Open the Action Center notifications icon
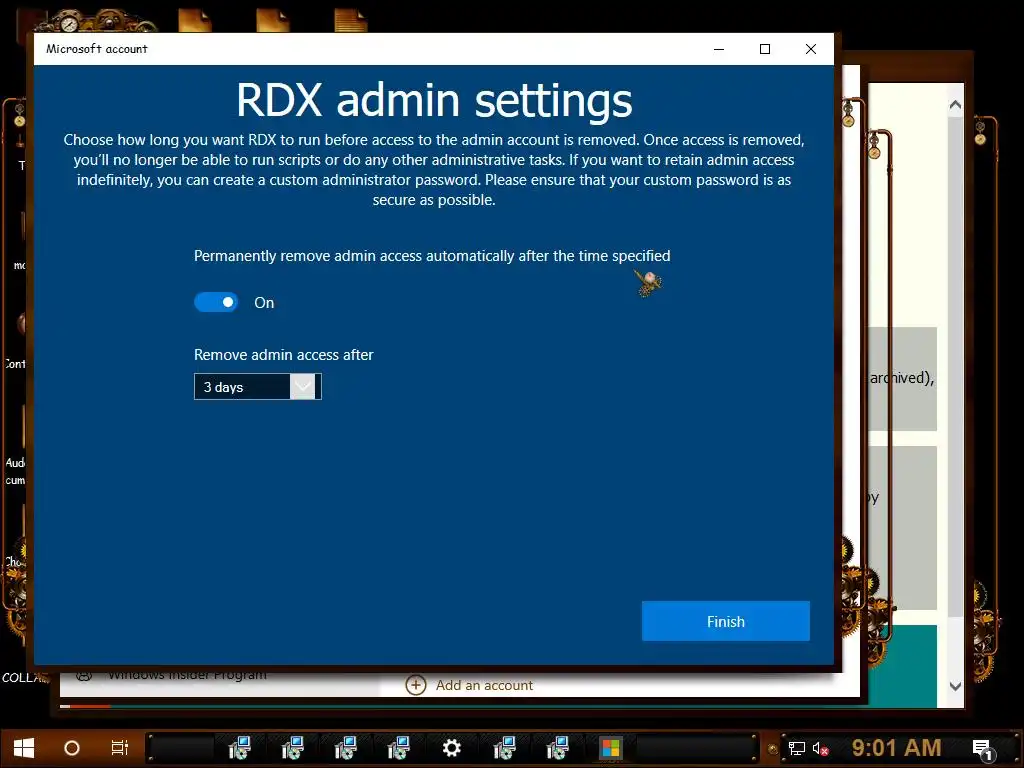The image size is (1024, 768). [x=982, y=748]
